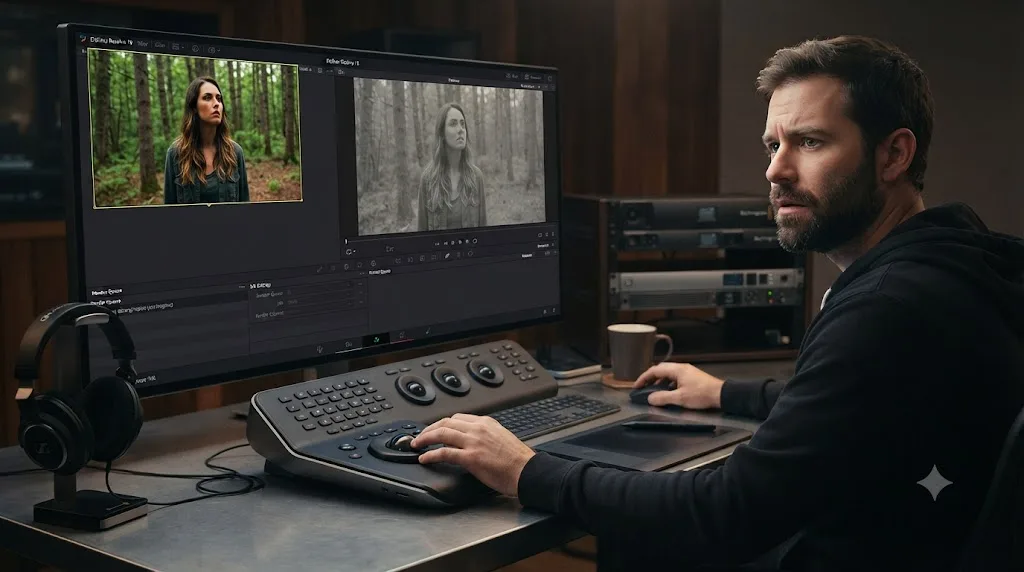The height and width of the screenshot is (572, 1024).
Task: Open the first menu item right of the app title
Action: click(x=143, y=44)
